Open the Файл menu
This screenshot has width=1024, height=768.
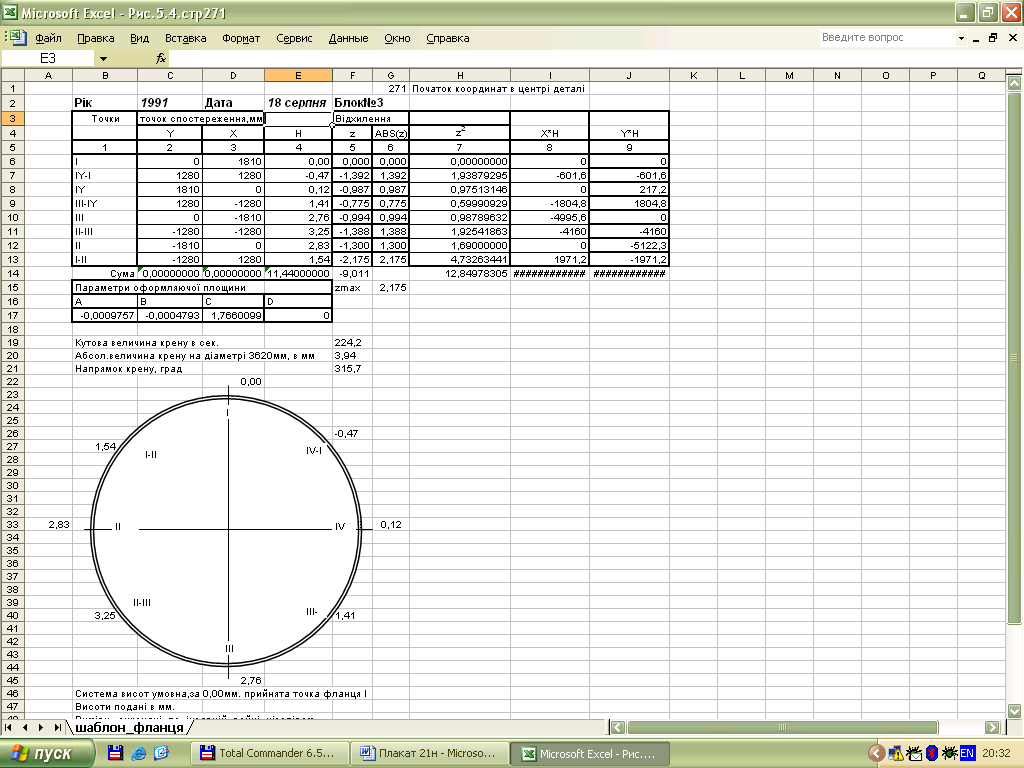[48, 38]
